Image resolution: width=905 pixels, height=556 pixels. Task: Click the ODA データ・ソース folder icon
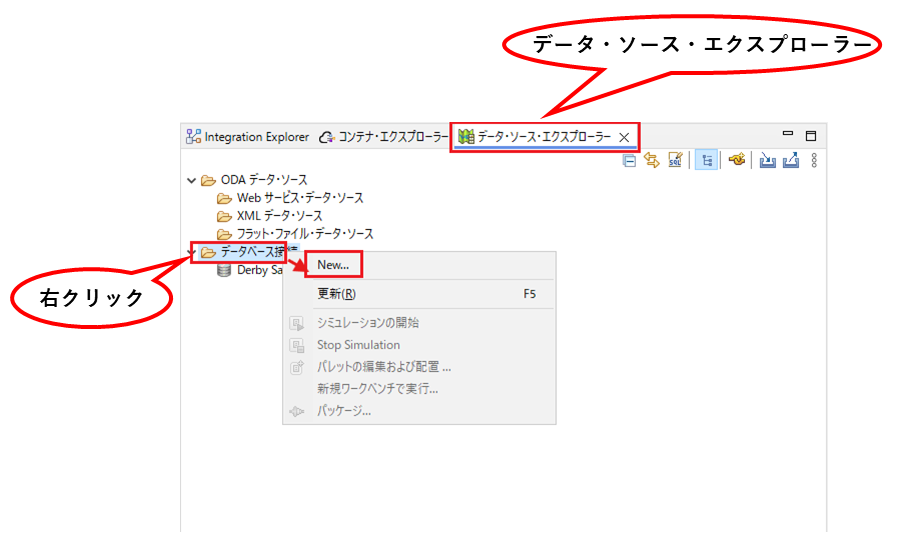[208, 181]
